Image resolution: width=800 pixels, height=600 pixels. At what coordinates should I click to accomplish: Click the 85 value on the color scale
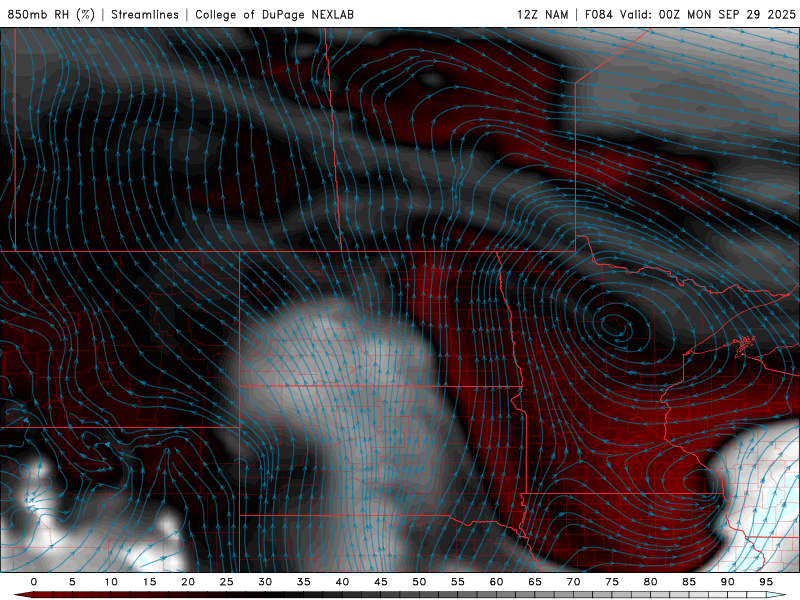[689, 582]
